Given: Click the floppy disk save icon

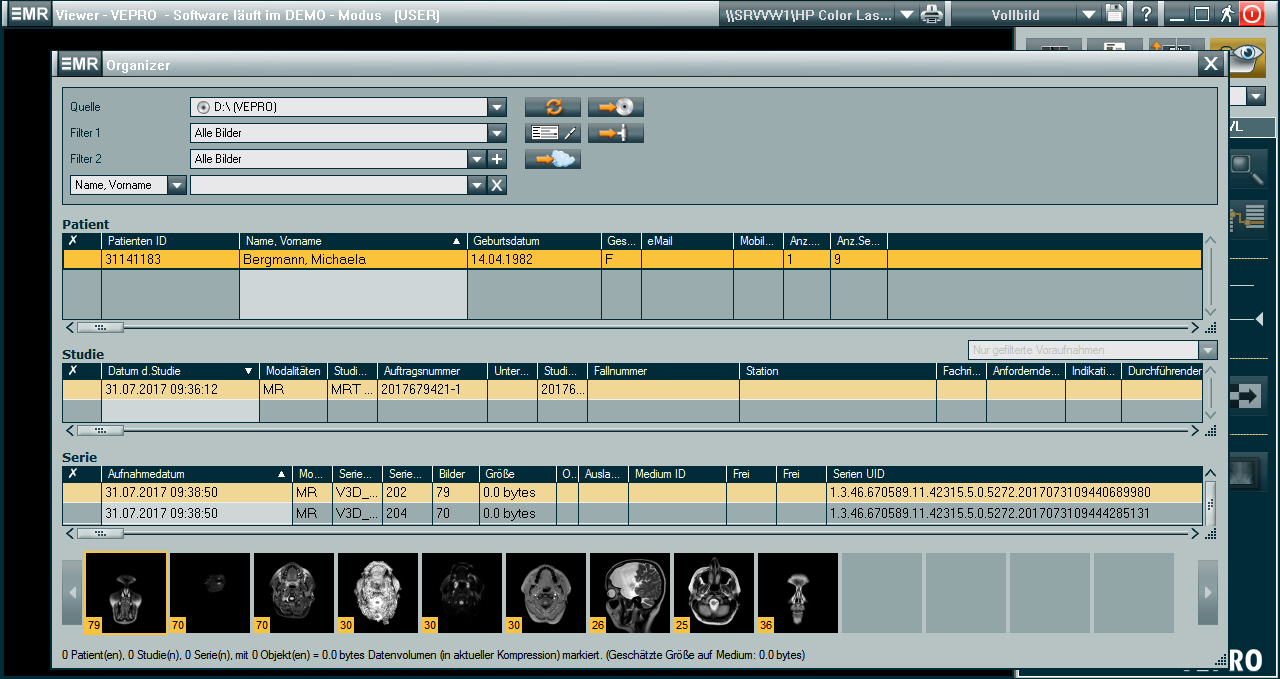Looking at the screenshot, I should point(1115,14).
